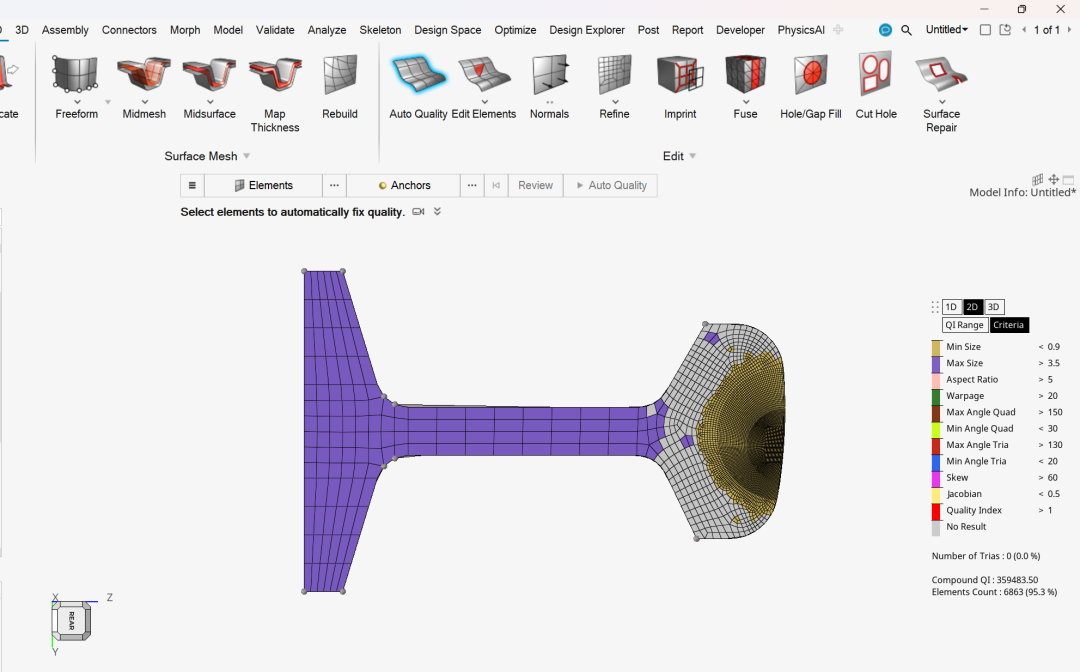Screen dimensions: 1080x672
Task: Select the Cut Hole tool
Action: (876, 73)
